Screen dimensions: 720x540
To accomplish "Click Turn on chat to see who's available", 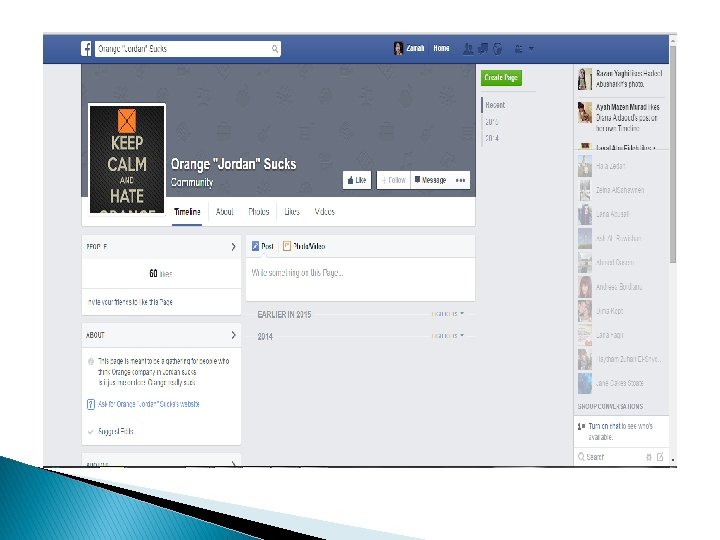I will point(620,431).
